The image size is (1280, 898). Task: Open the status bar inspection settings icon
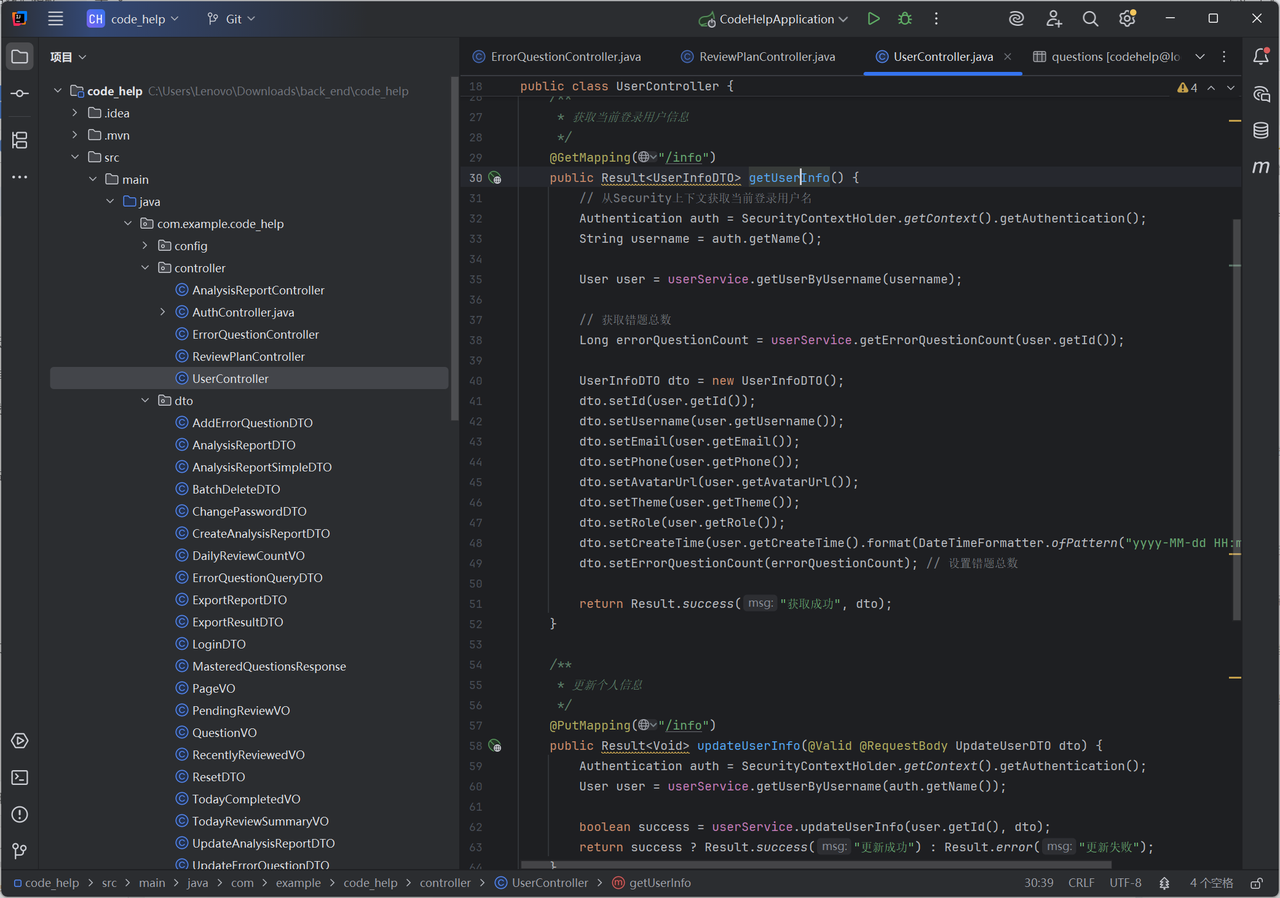(x=1164, y=883)
